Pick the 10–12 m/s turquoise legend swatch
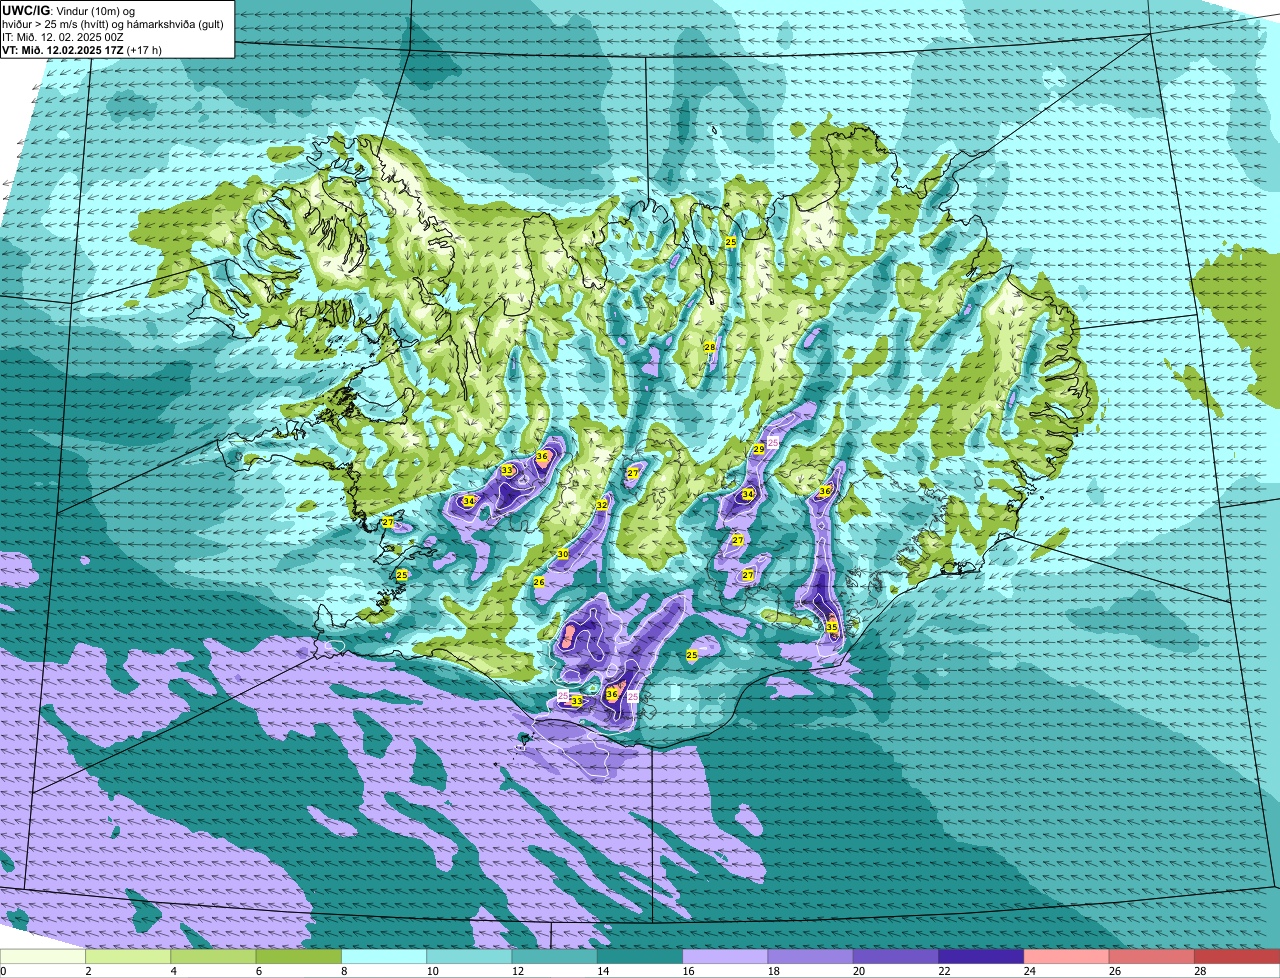Image resolution: width=1280 pixels, height=978 pixels. pyautogui.click(x=470, y=956)
